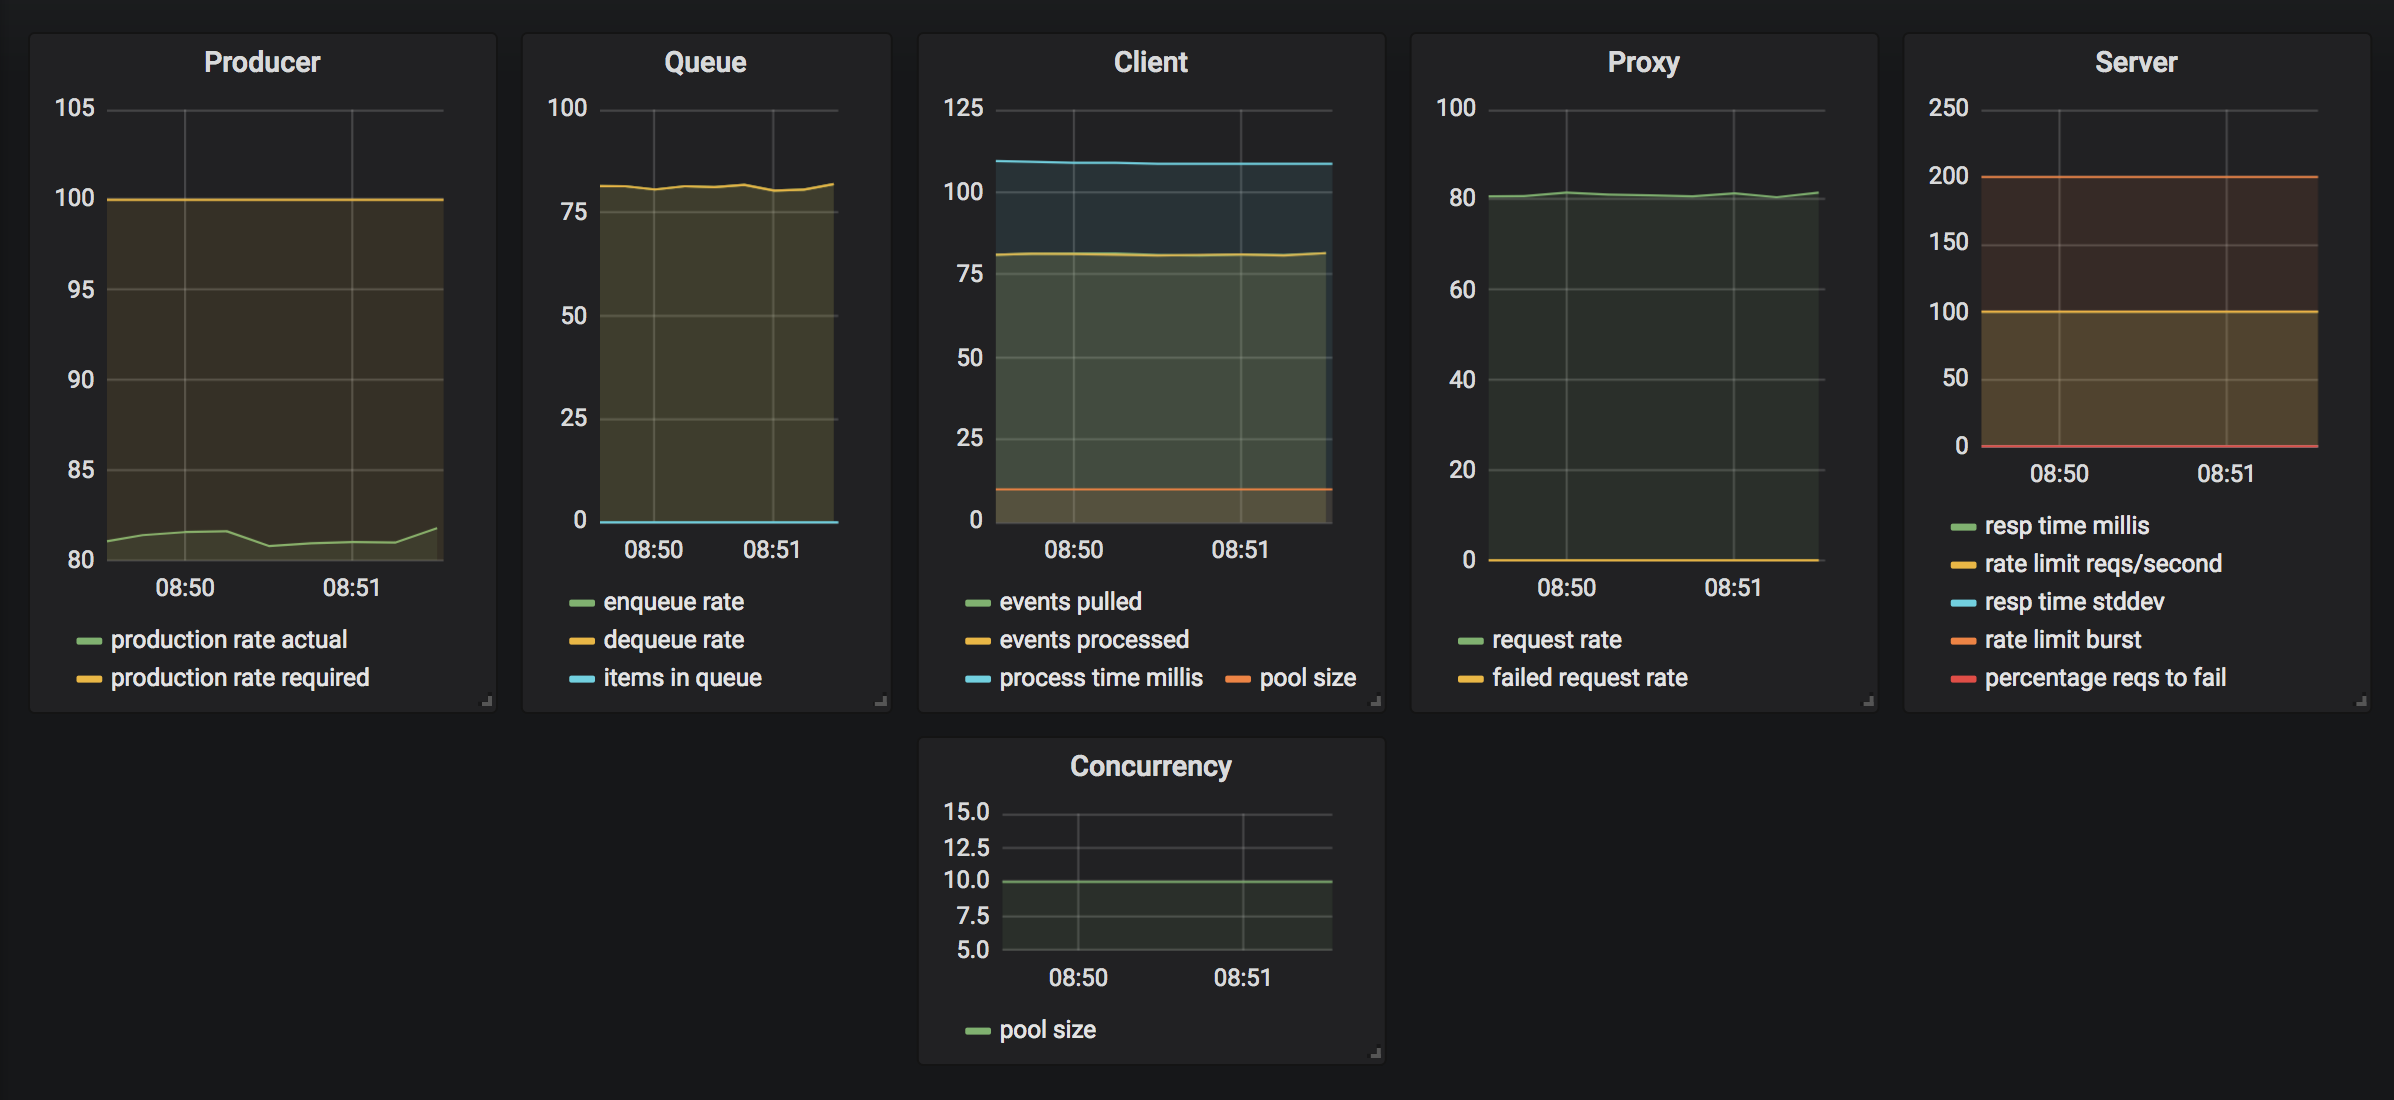Click 250 y-axis label in Server
This screenshot has width=2394, height=1100.
pos(1948,108)
